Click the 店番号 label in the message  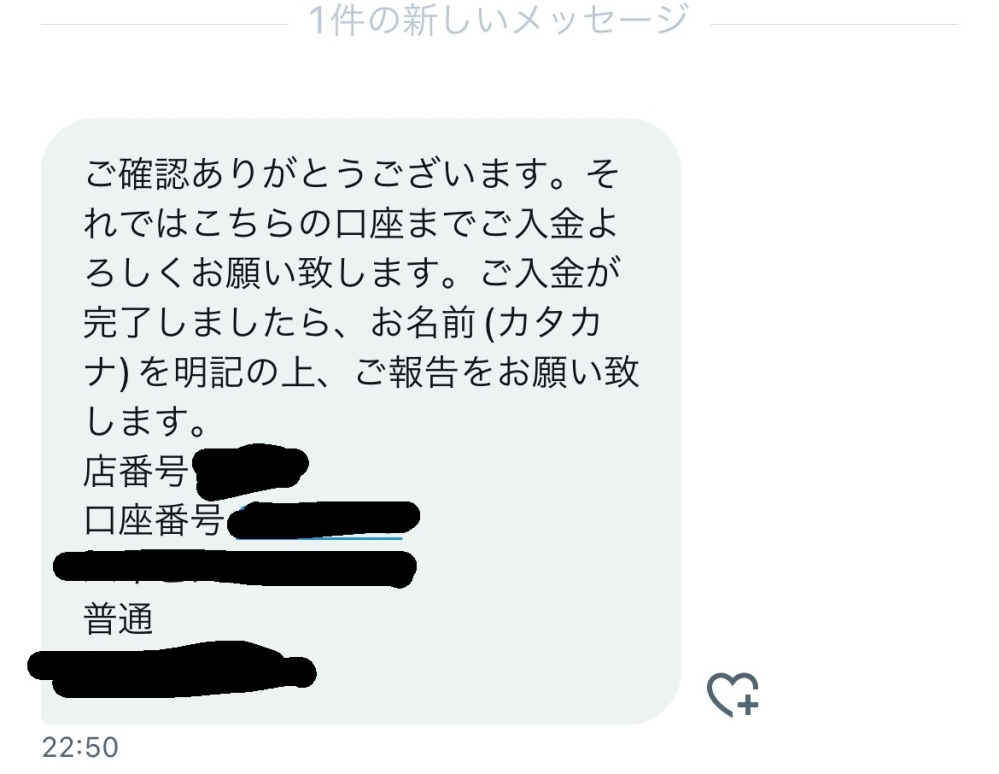tap(136, 471)
